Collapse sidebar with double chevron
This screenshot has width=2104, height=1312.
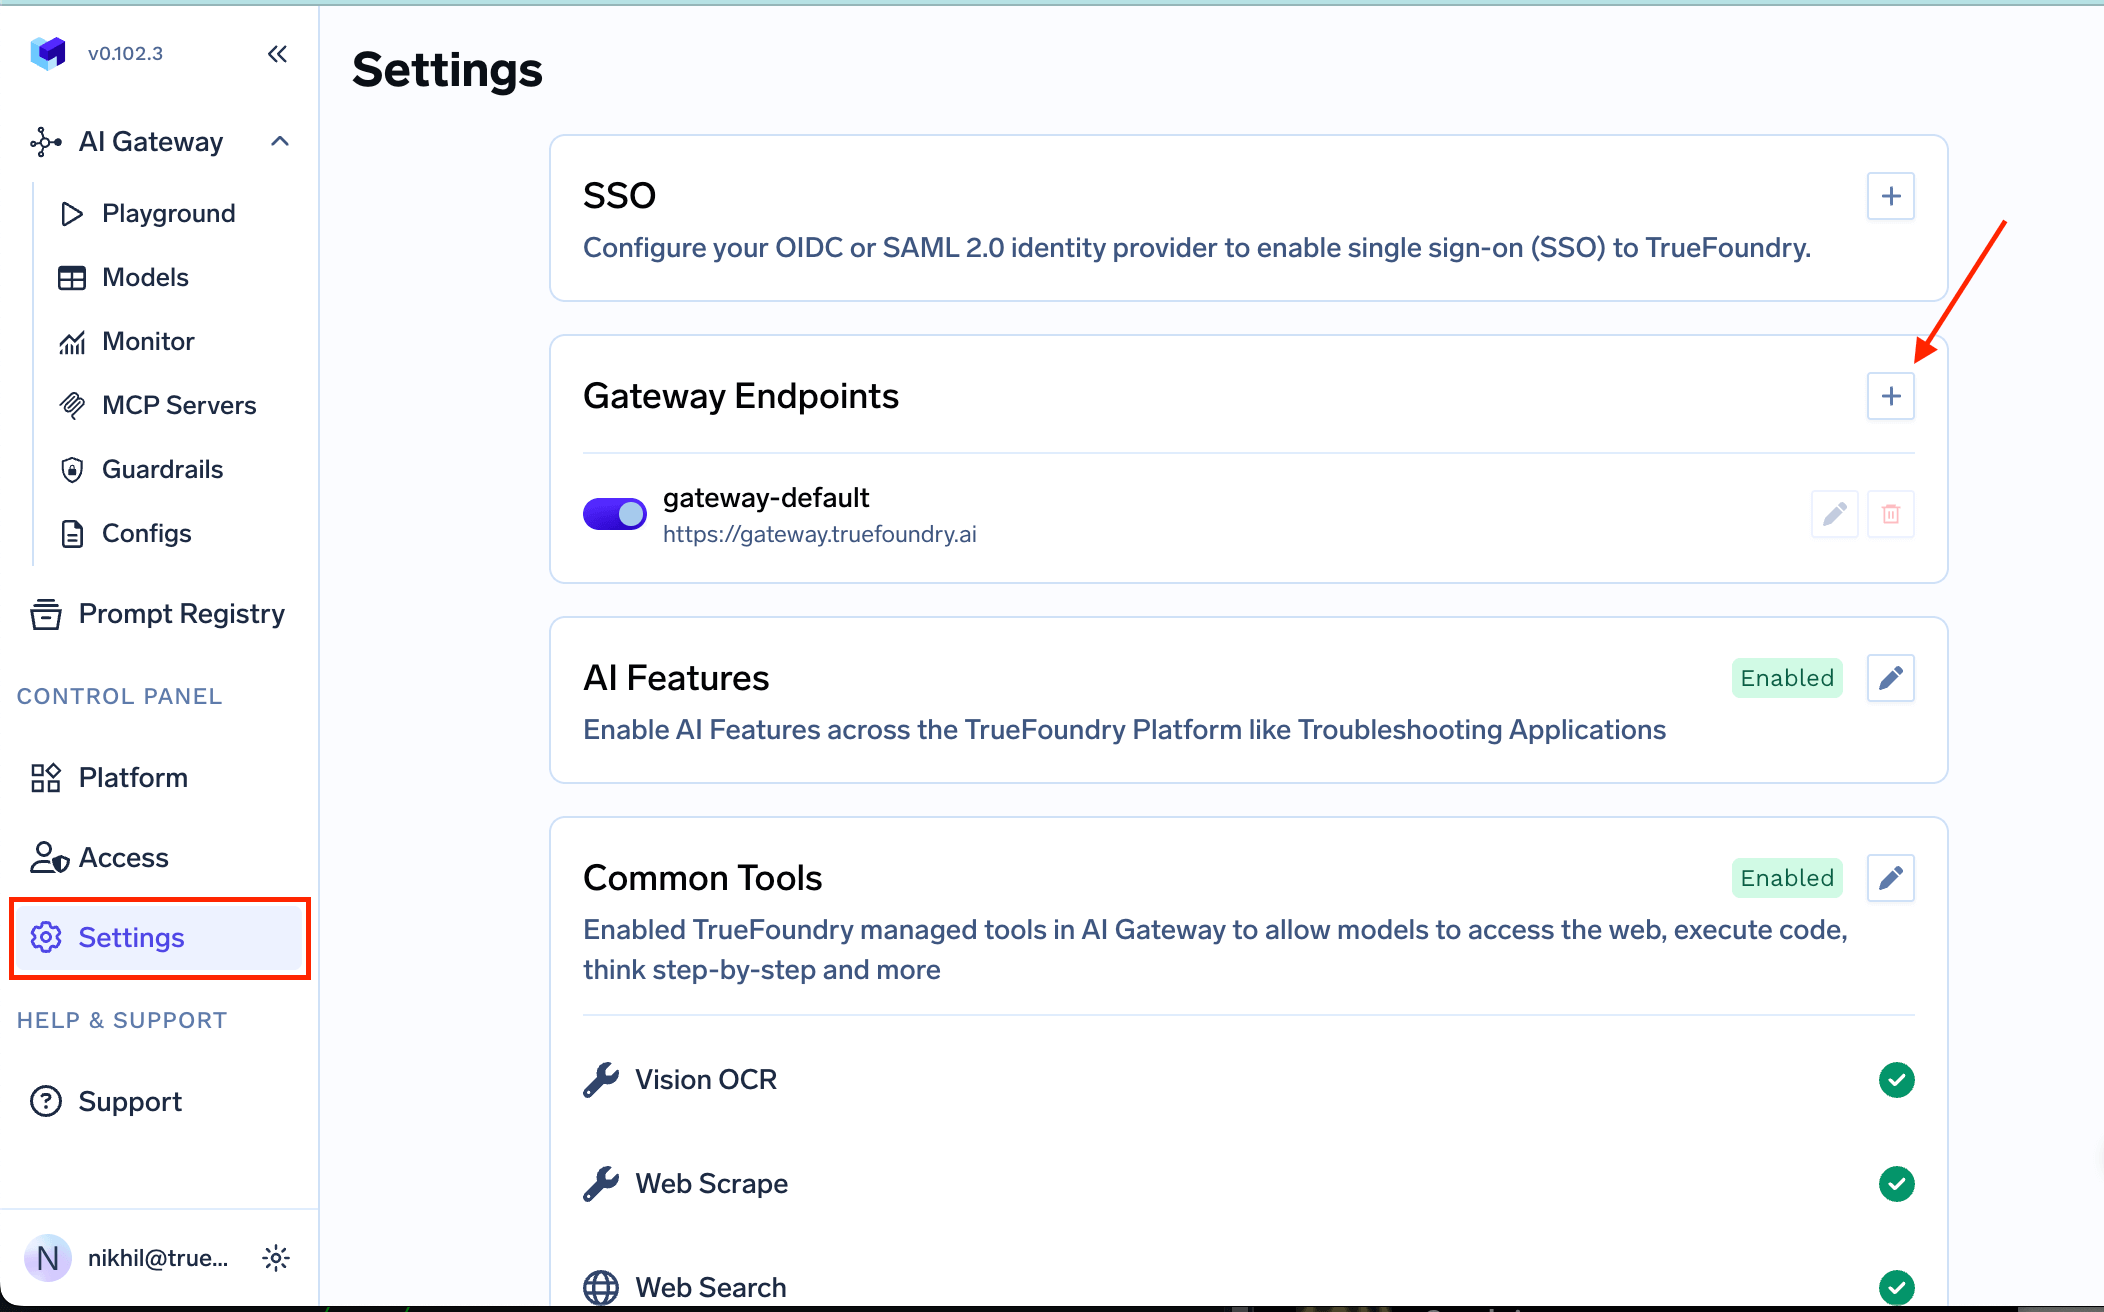(x=277, y=54)
